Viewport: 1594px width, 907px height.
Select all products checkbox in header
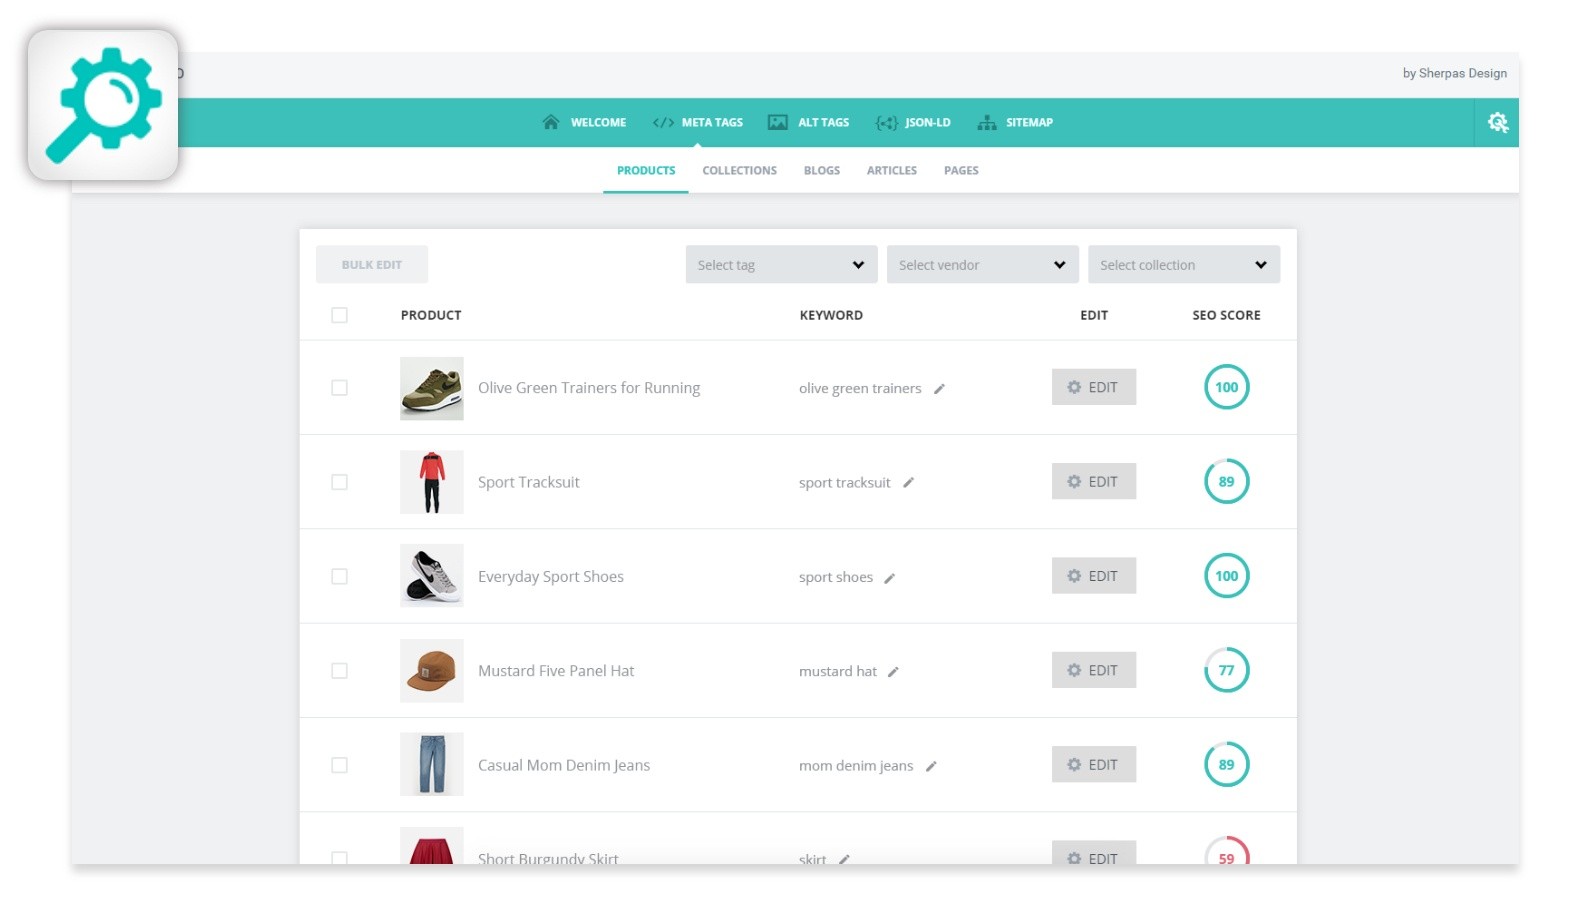tap(339, 315)
